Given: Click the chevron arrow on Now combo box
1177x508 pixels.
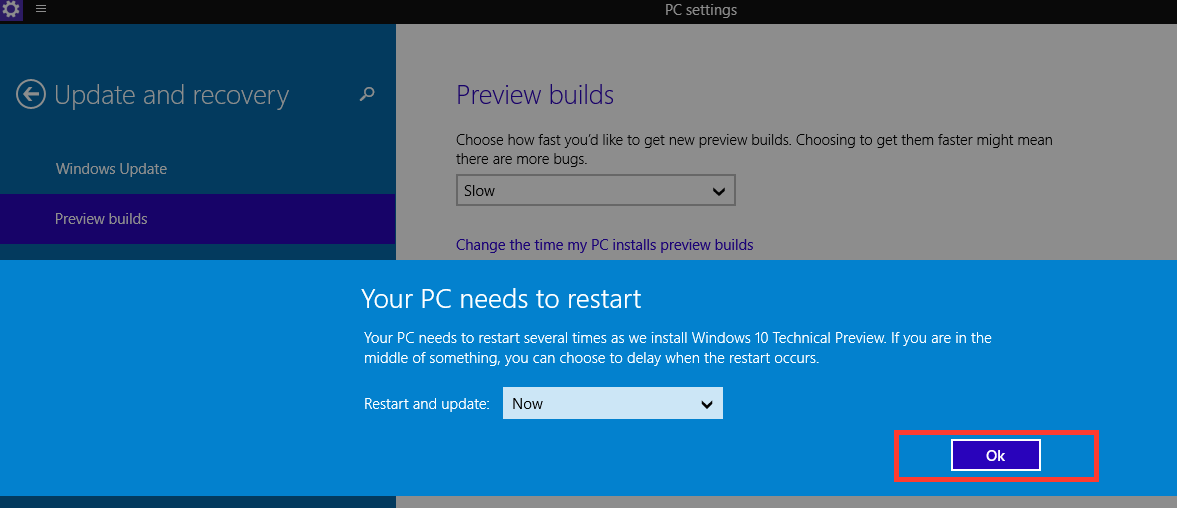Looking at the screenshot, I should pos(706,404).
